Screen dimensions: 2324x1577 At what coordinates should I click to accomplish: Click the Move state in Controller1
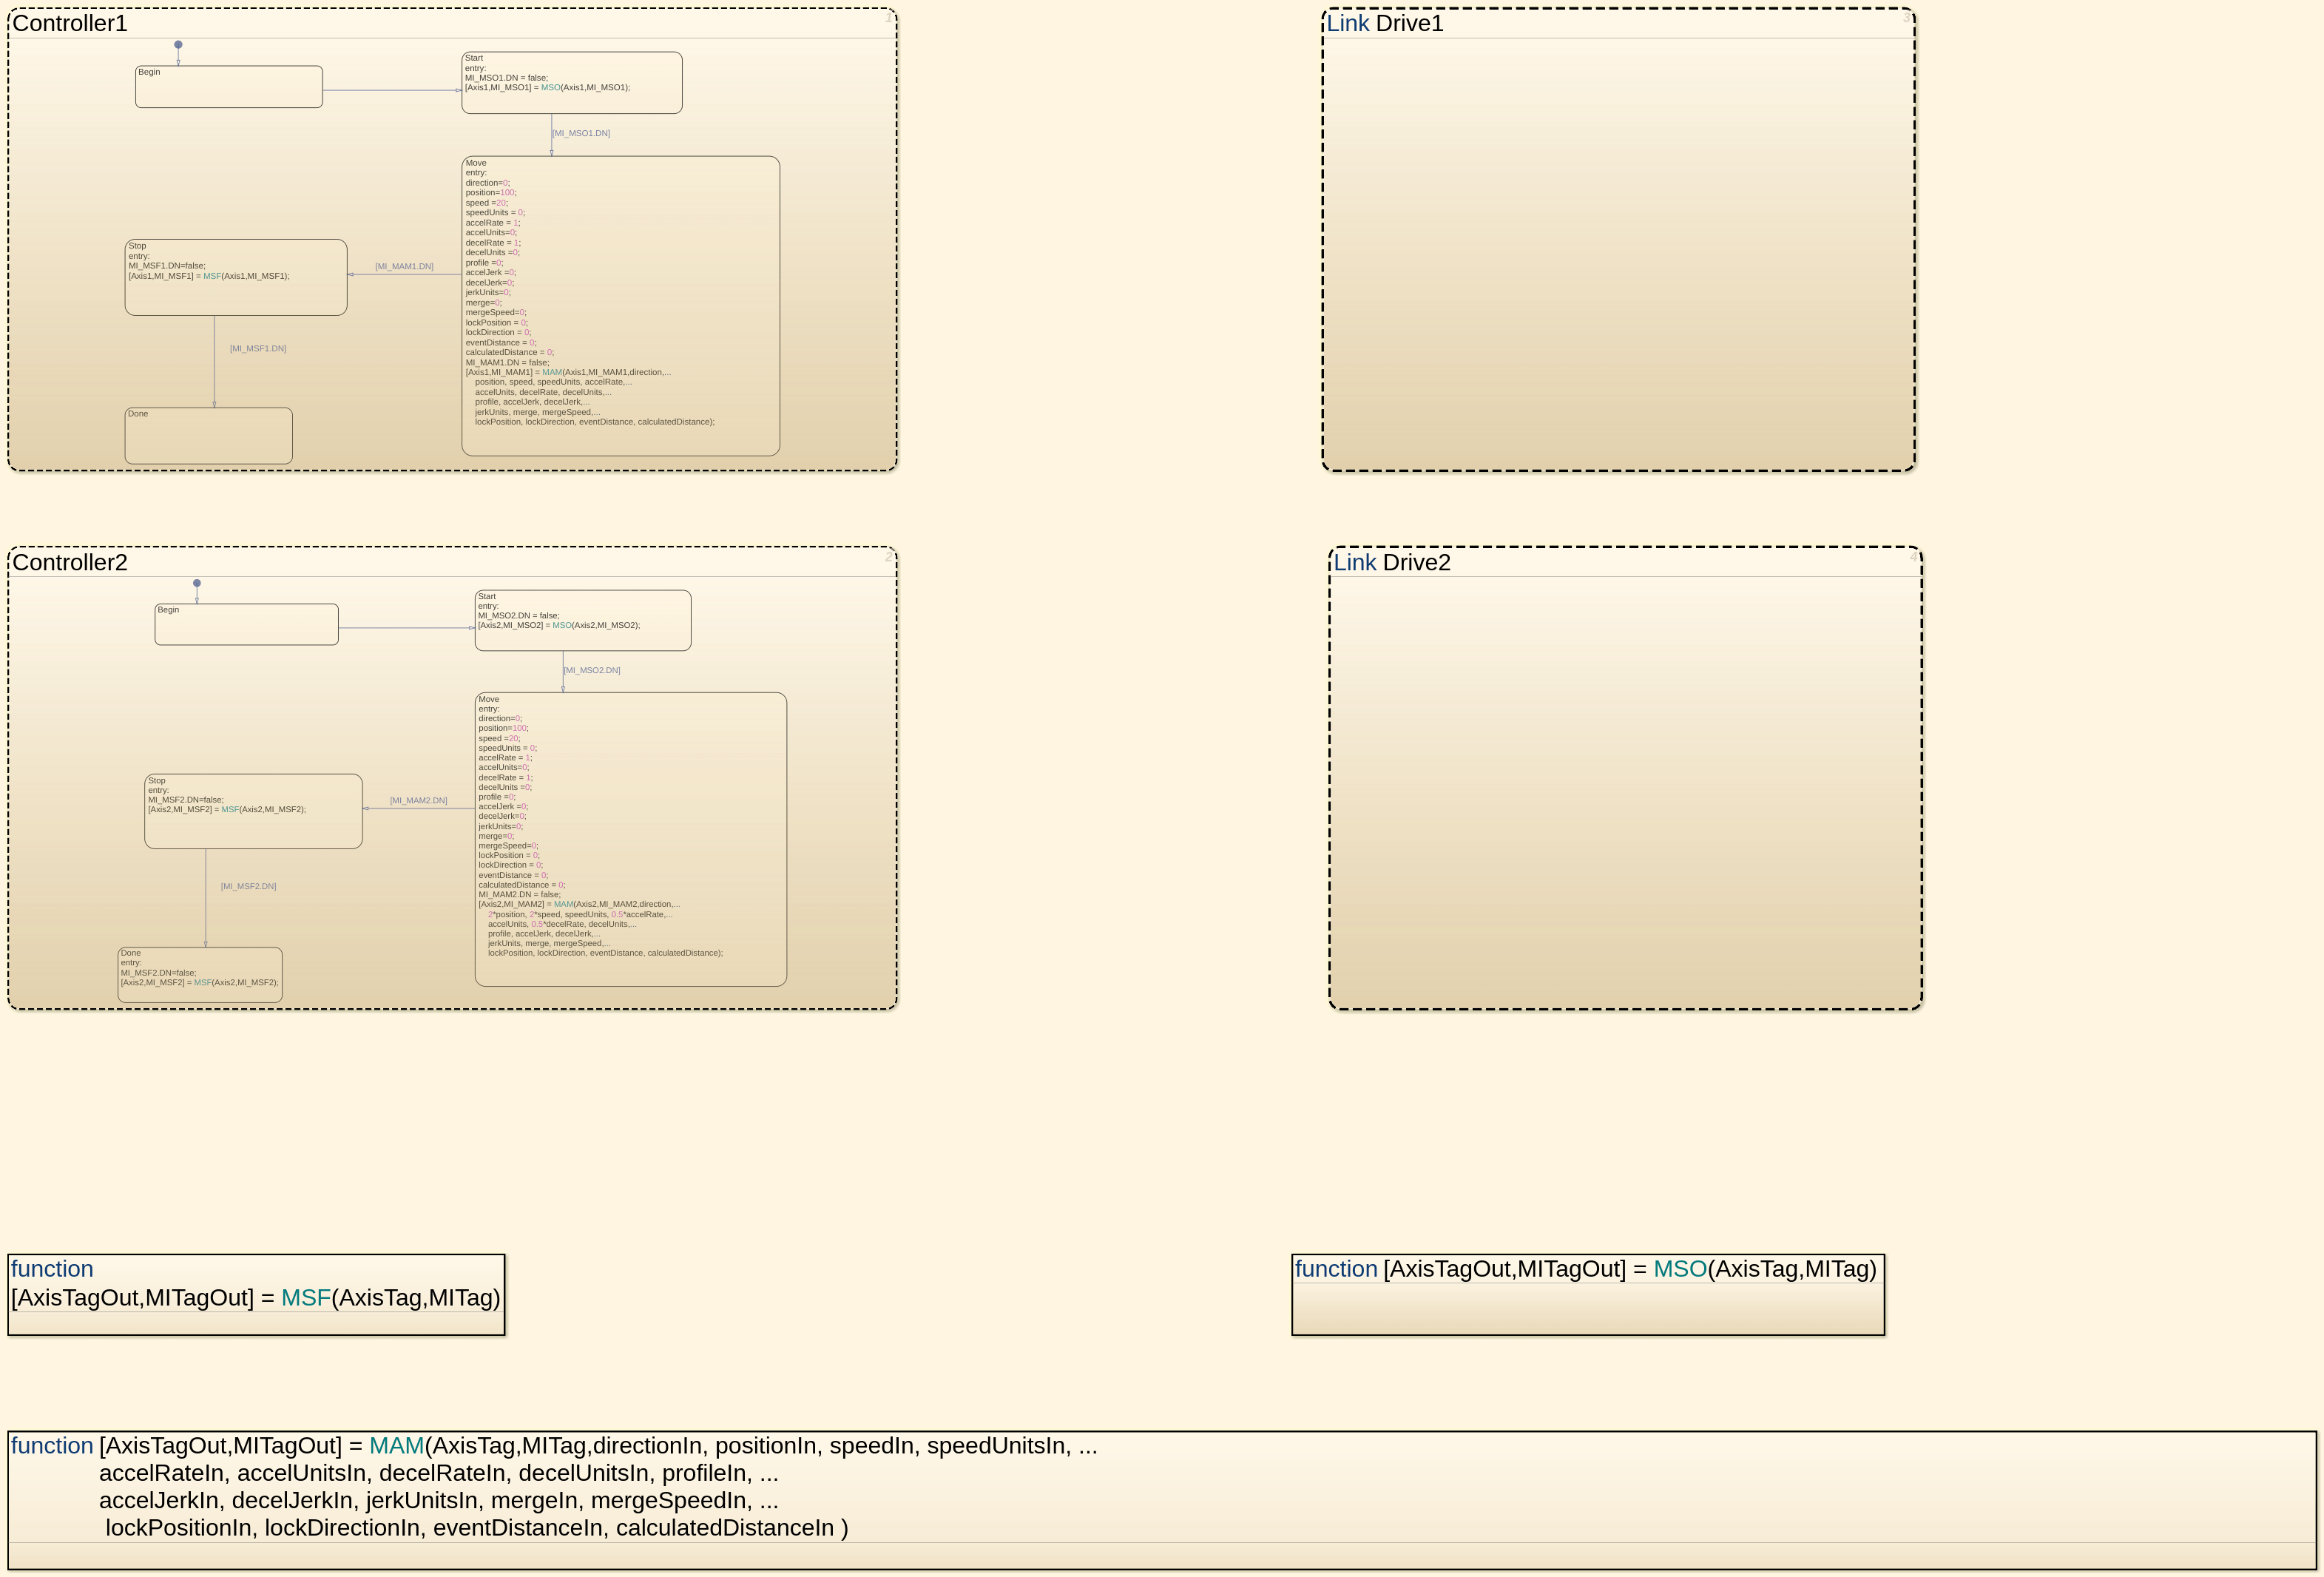click(x=620, y=306)
